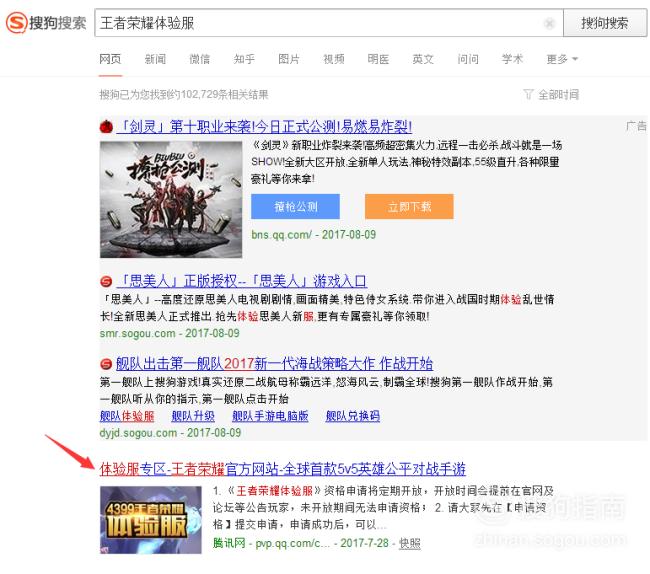Expand the 更多 dropdown
Screen dimensions: 650x574
tap(562, 59)
